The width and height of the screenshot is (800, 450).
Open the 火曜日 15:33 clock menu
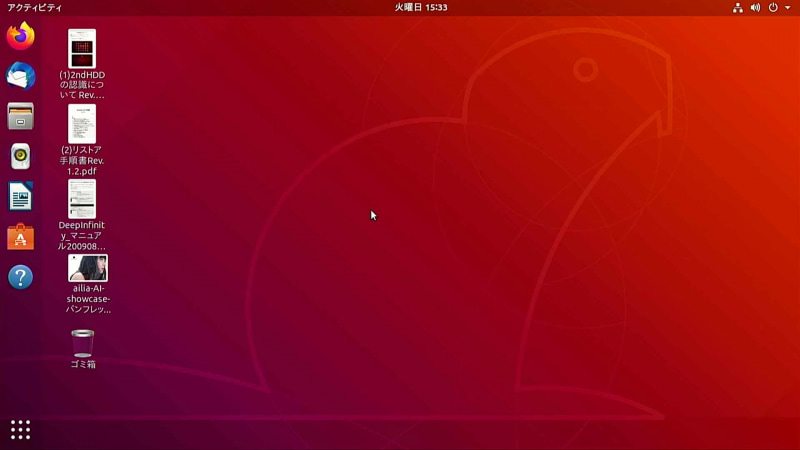click(x=421, y=8)
